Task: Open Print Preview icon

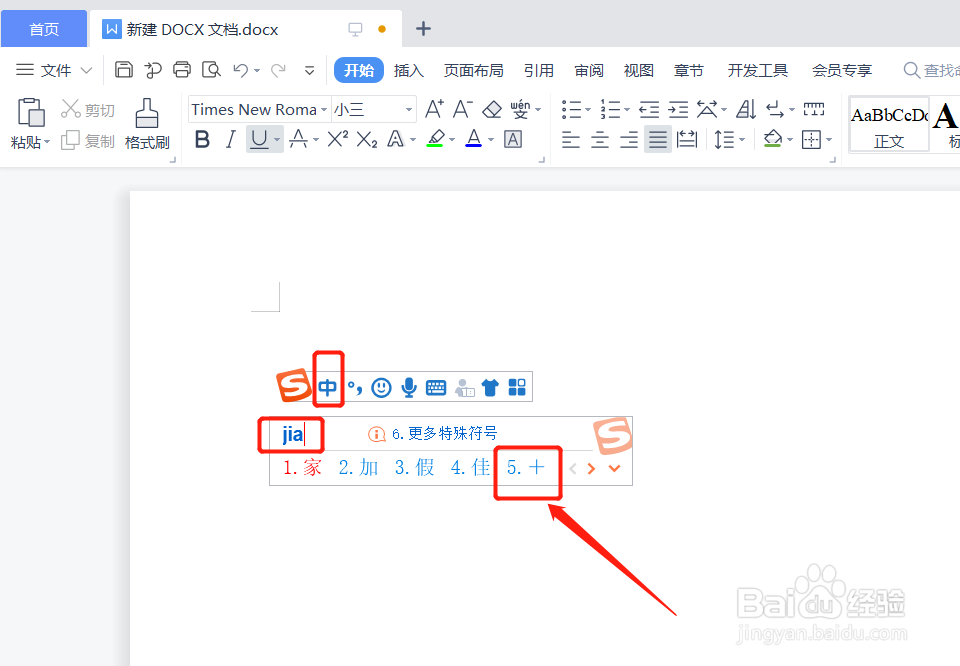Action: pyautogui.click(x=211, y=70)
